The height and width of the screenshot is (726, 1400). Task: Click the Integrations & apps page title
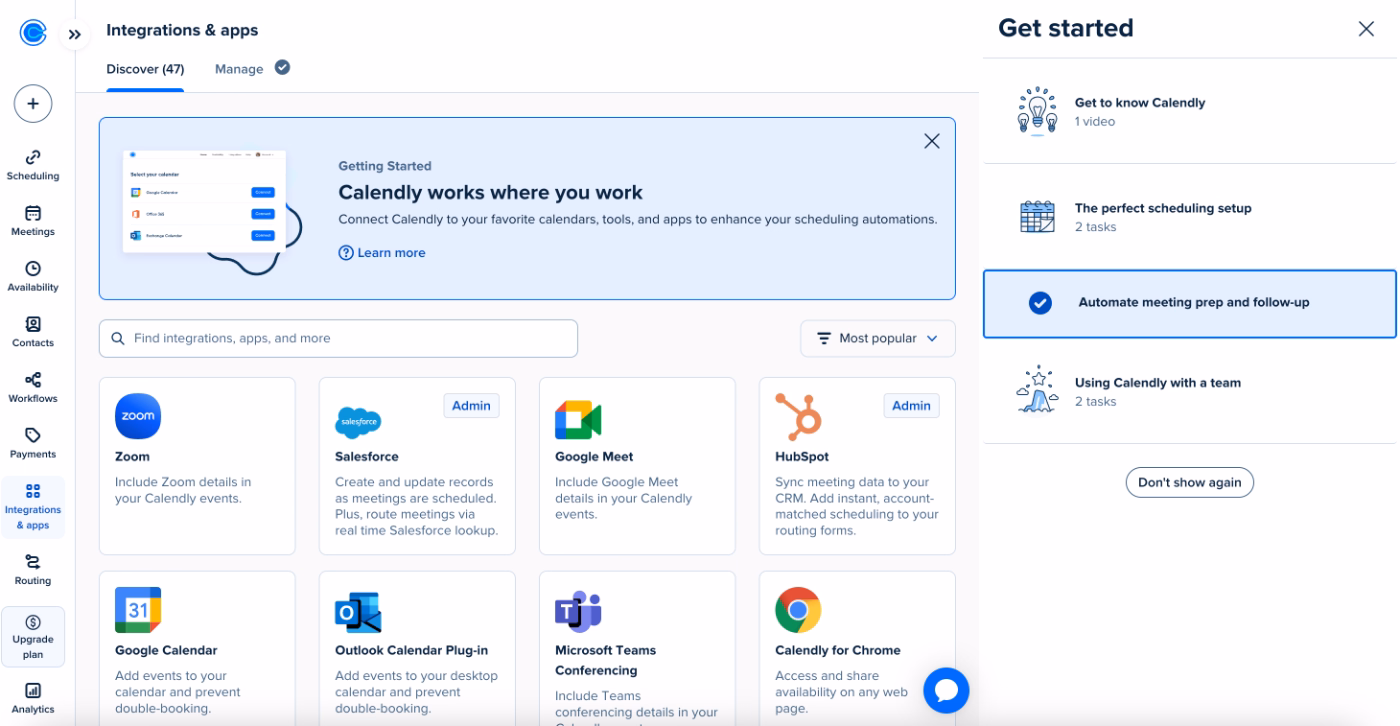[182, 30]
